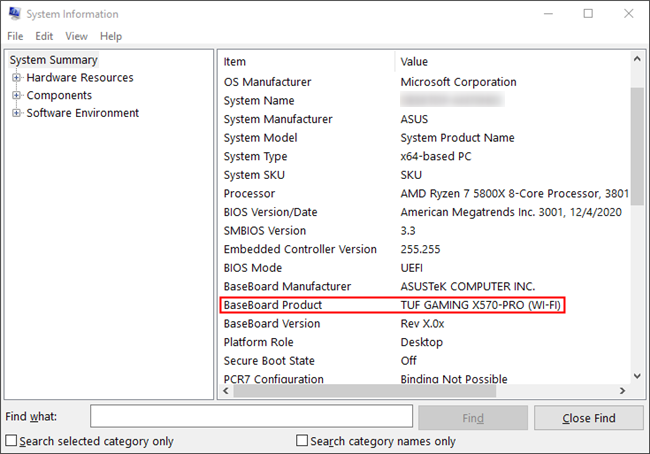650x454 pixels.
Task: Tick Search category names only checkbox
Action: point(302,441)
